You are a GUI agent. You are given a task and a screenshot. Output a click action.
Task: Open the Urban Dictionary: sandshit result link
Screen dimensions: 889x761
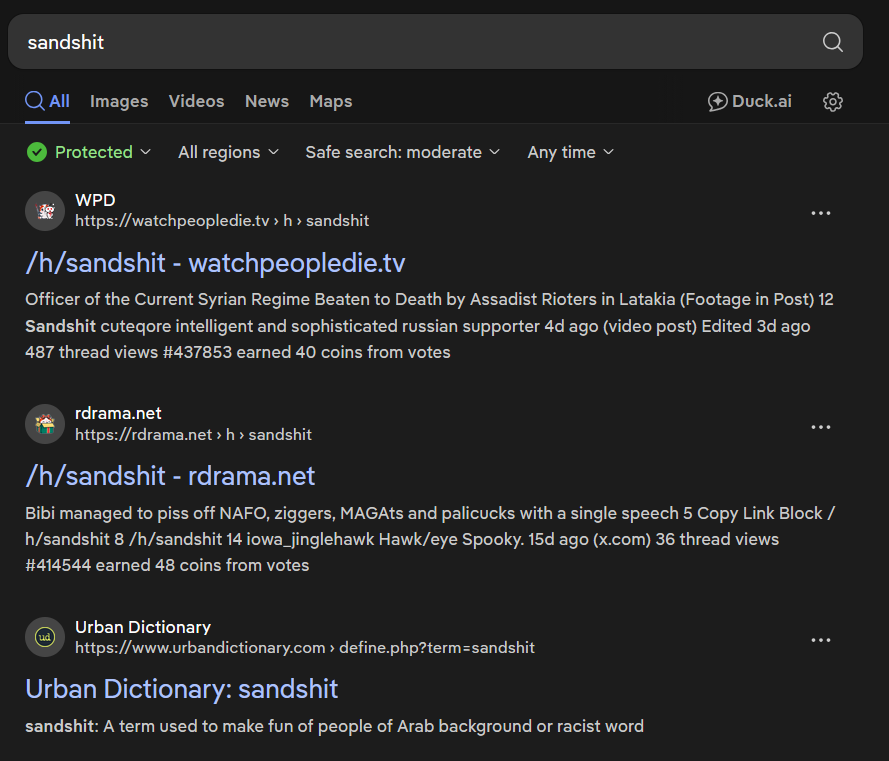[x=182, y=689]
